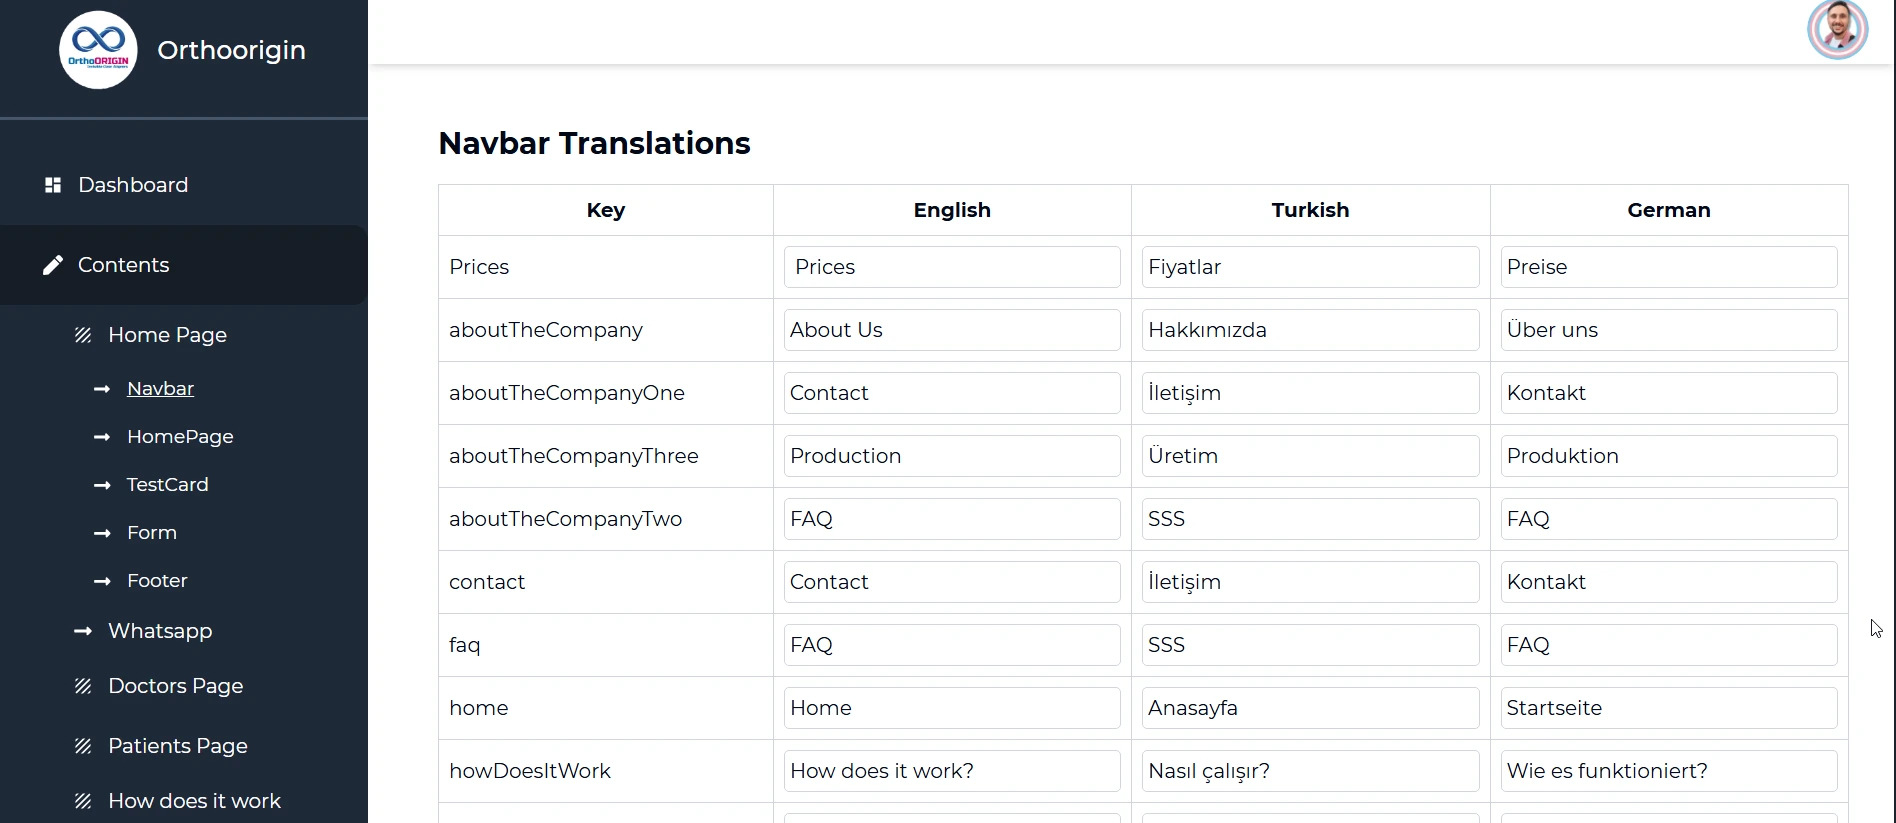Open the Whatsapp settings link

coord(160,631)
